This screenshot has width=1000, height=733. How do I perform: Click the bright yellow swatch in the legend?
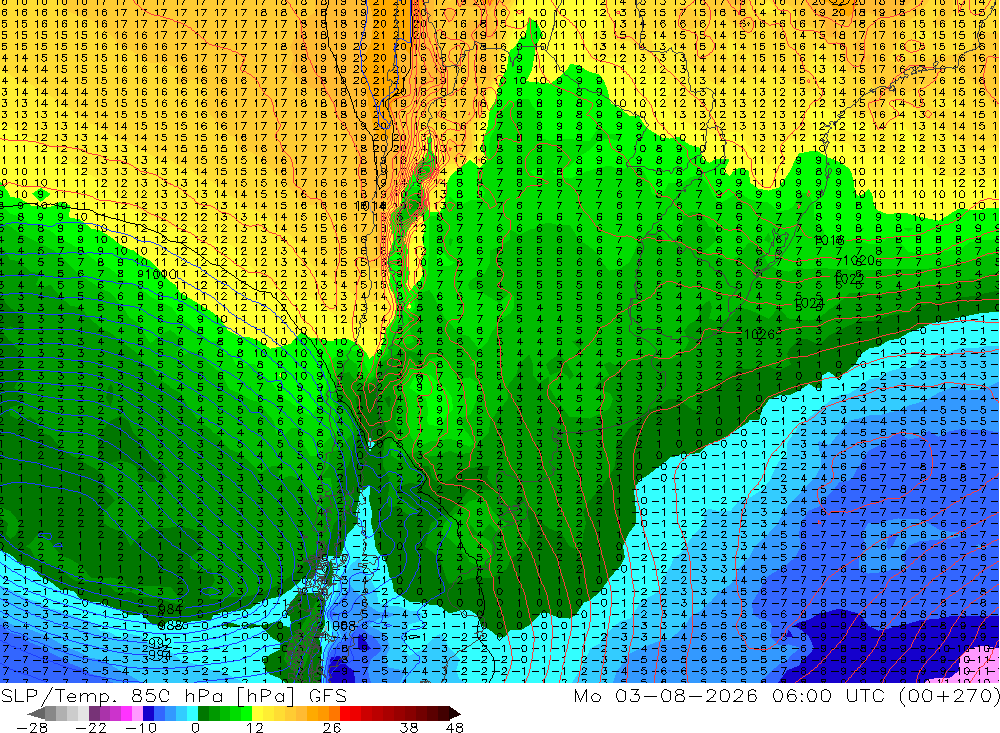coord(258,713)
